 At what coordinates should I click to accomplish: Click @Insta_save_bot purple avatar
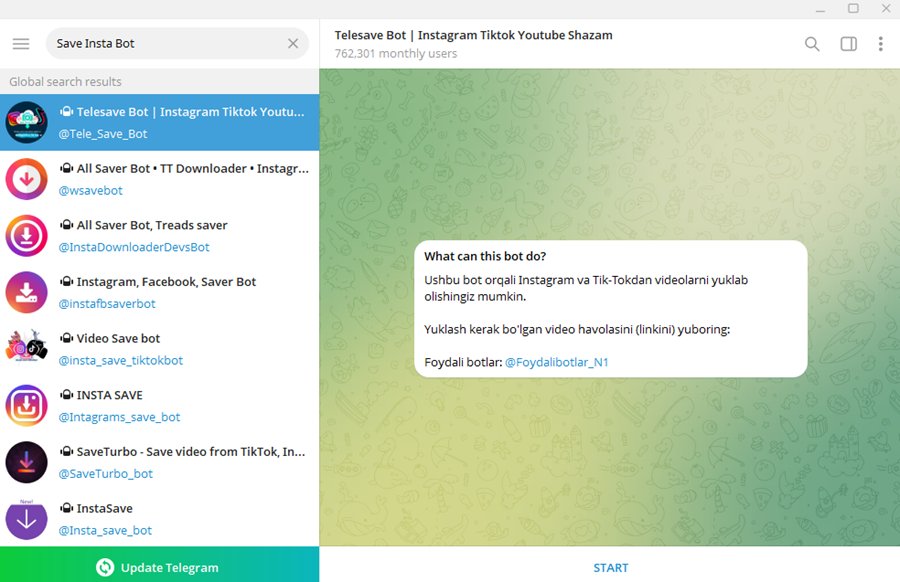coord(26,519)
